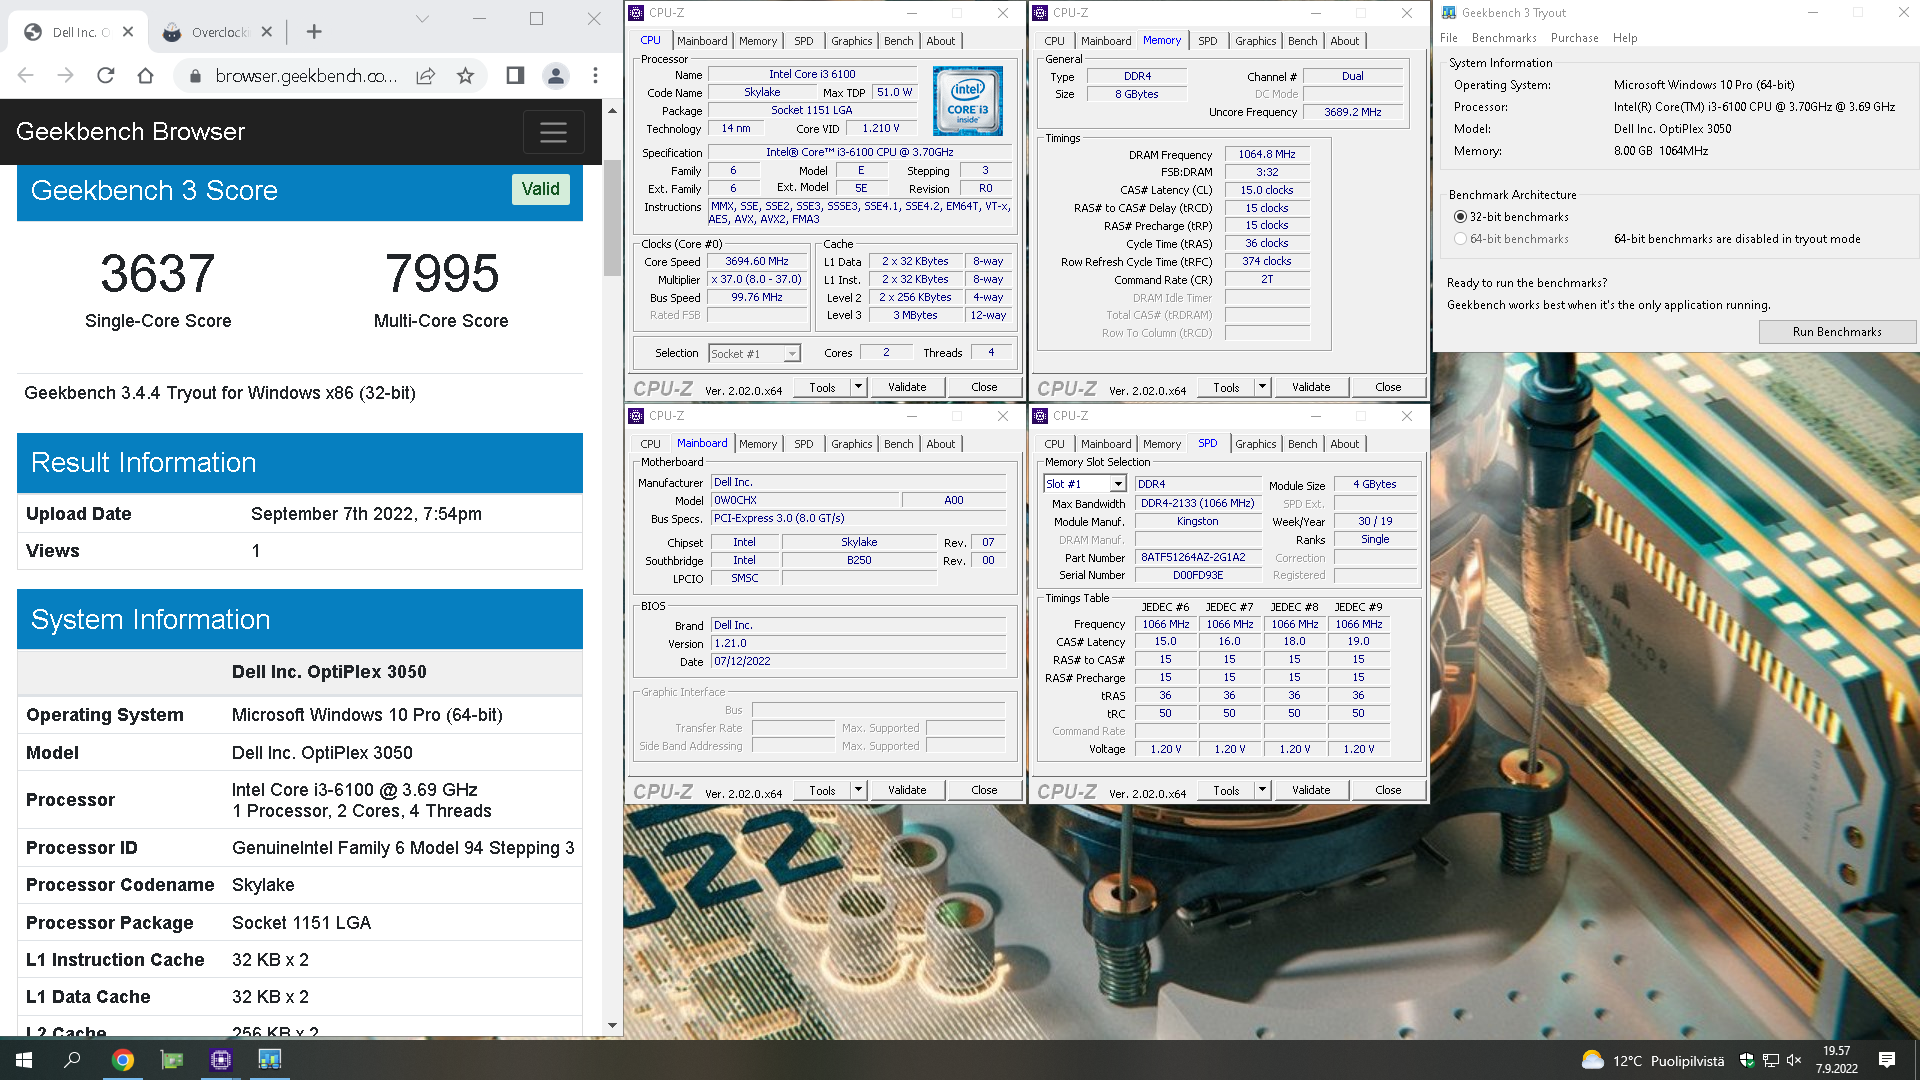This screenshot has width=1920, height=1080.
Task: Open Geekbench Benchmarks menu
Action: pos(1504,38)
